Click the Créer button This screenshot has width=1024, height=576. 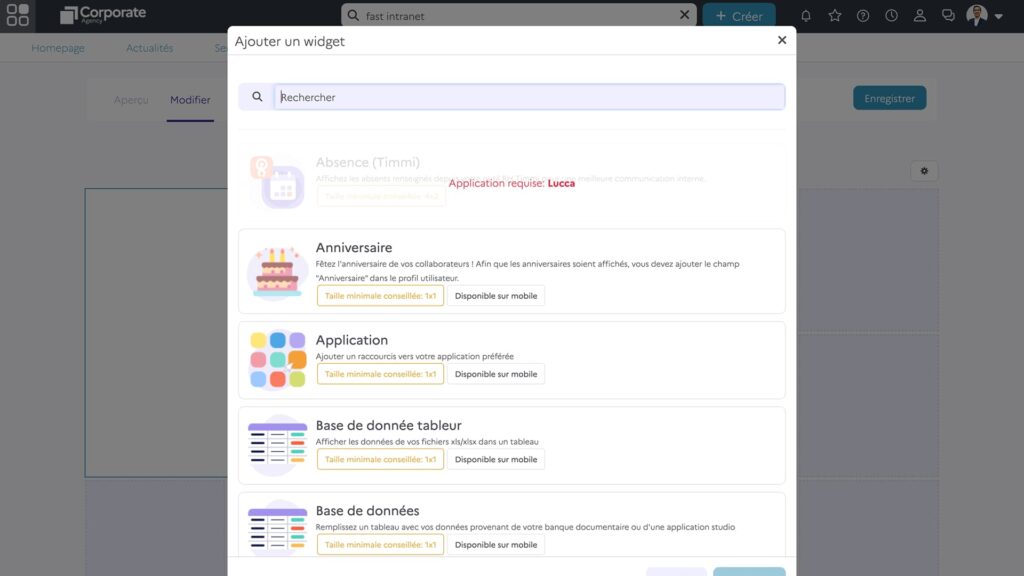click(x=739, y=16)
